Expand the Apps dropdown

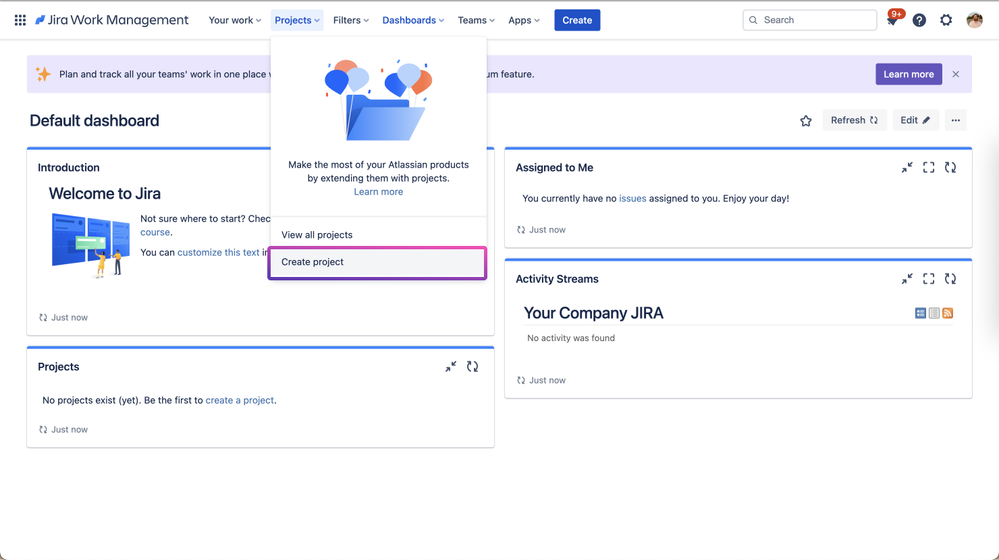pyautogui.click(x=524, y=20)
